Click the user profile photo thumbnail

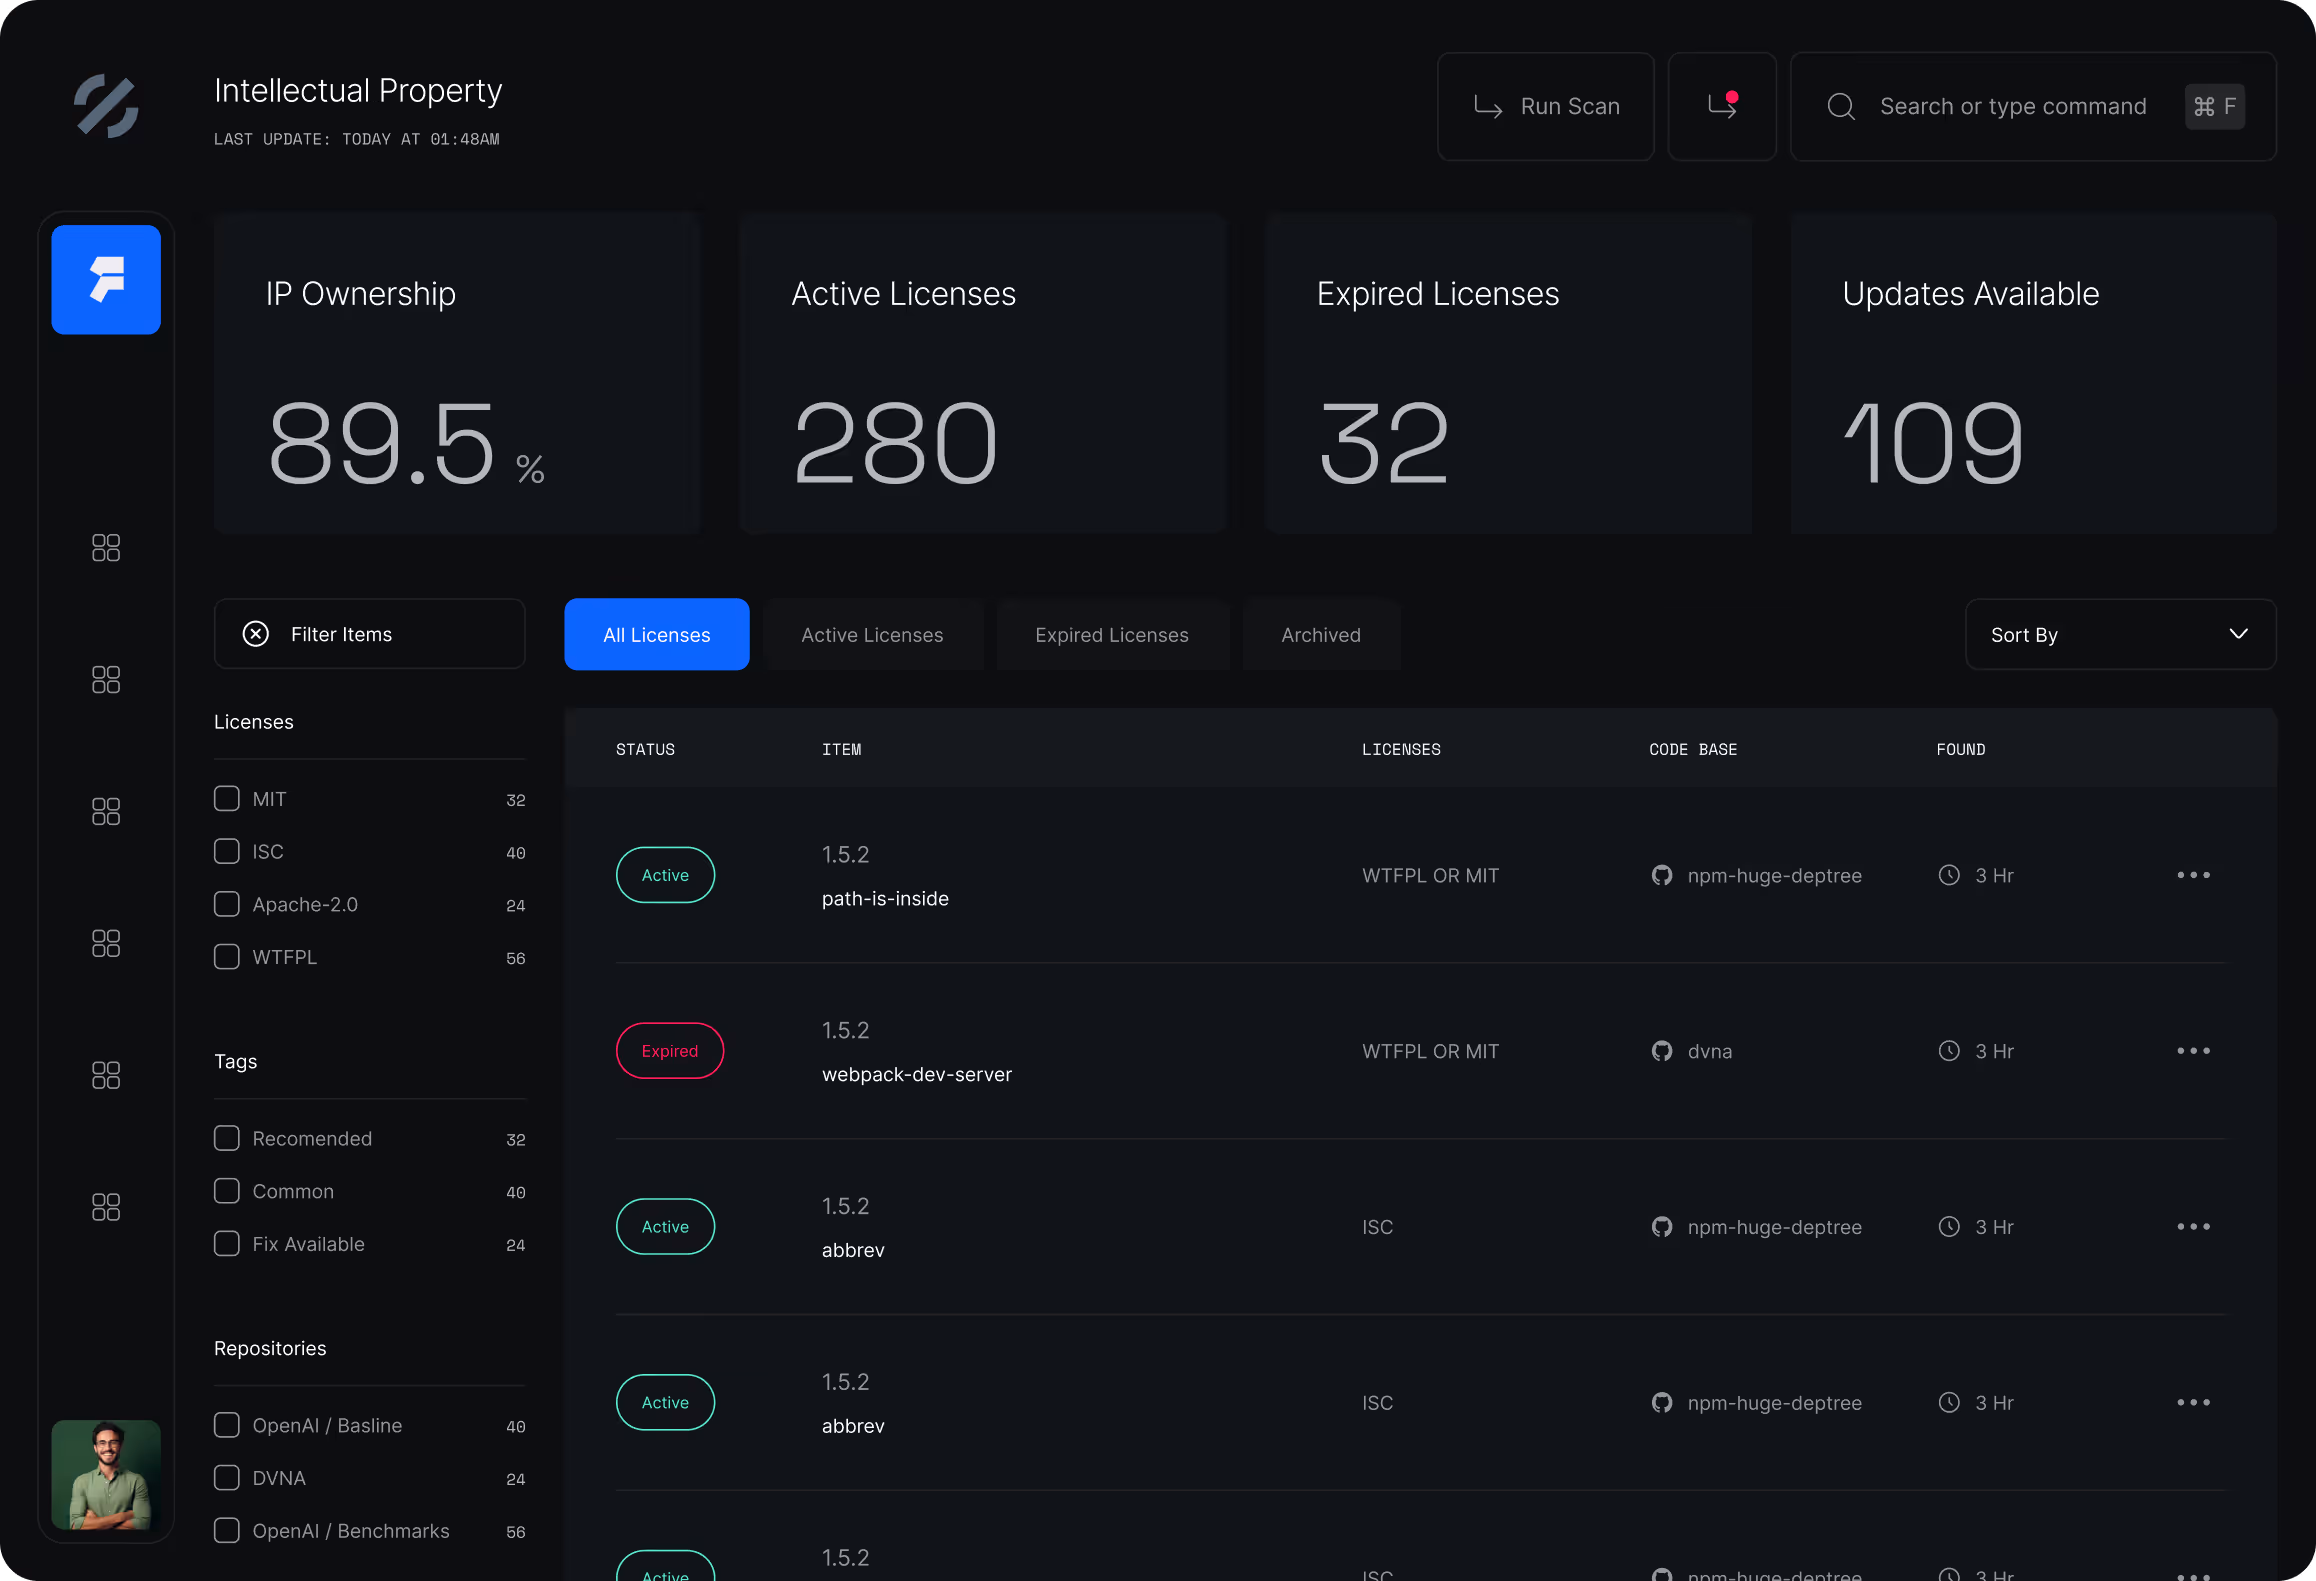point(106,1475)
